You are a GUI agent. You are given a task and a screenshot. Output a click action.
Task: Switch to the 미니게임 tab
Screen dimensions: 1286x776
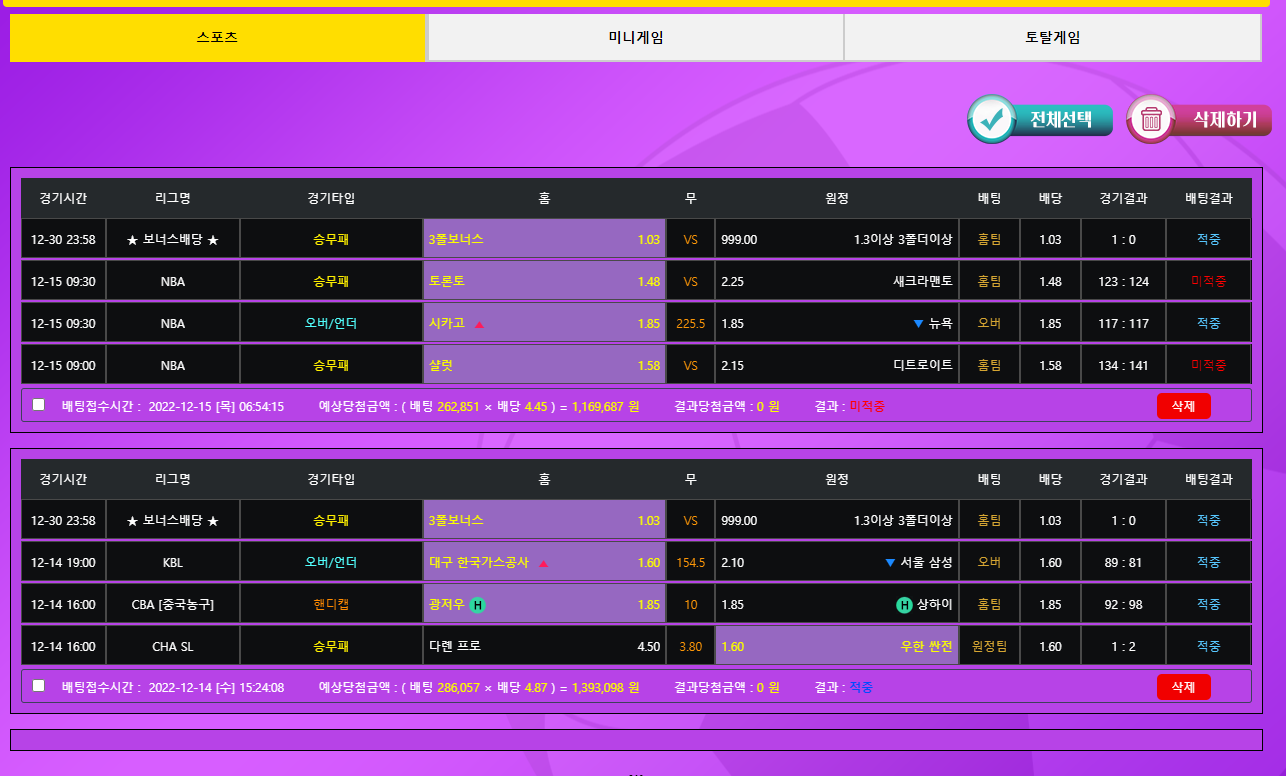[x=636, y=38]
